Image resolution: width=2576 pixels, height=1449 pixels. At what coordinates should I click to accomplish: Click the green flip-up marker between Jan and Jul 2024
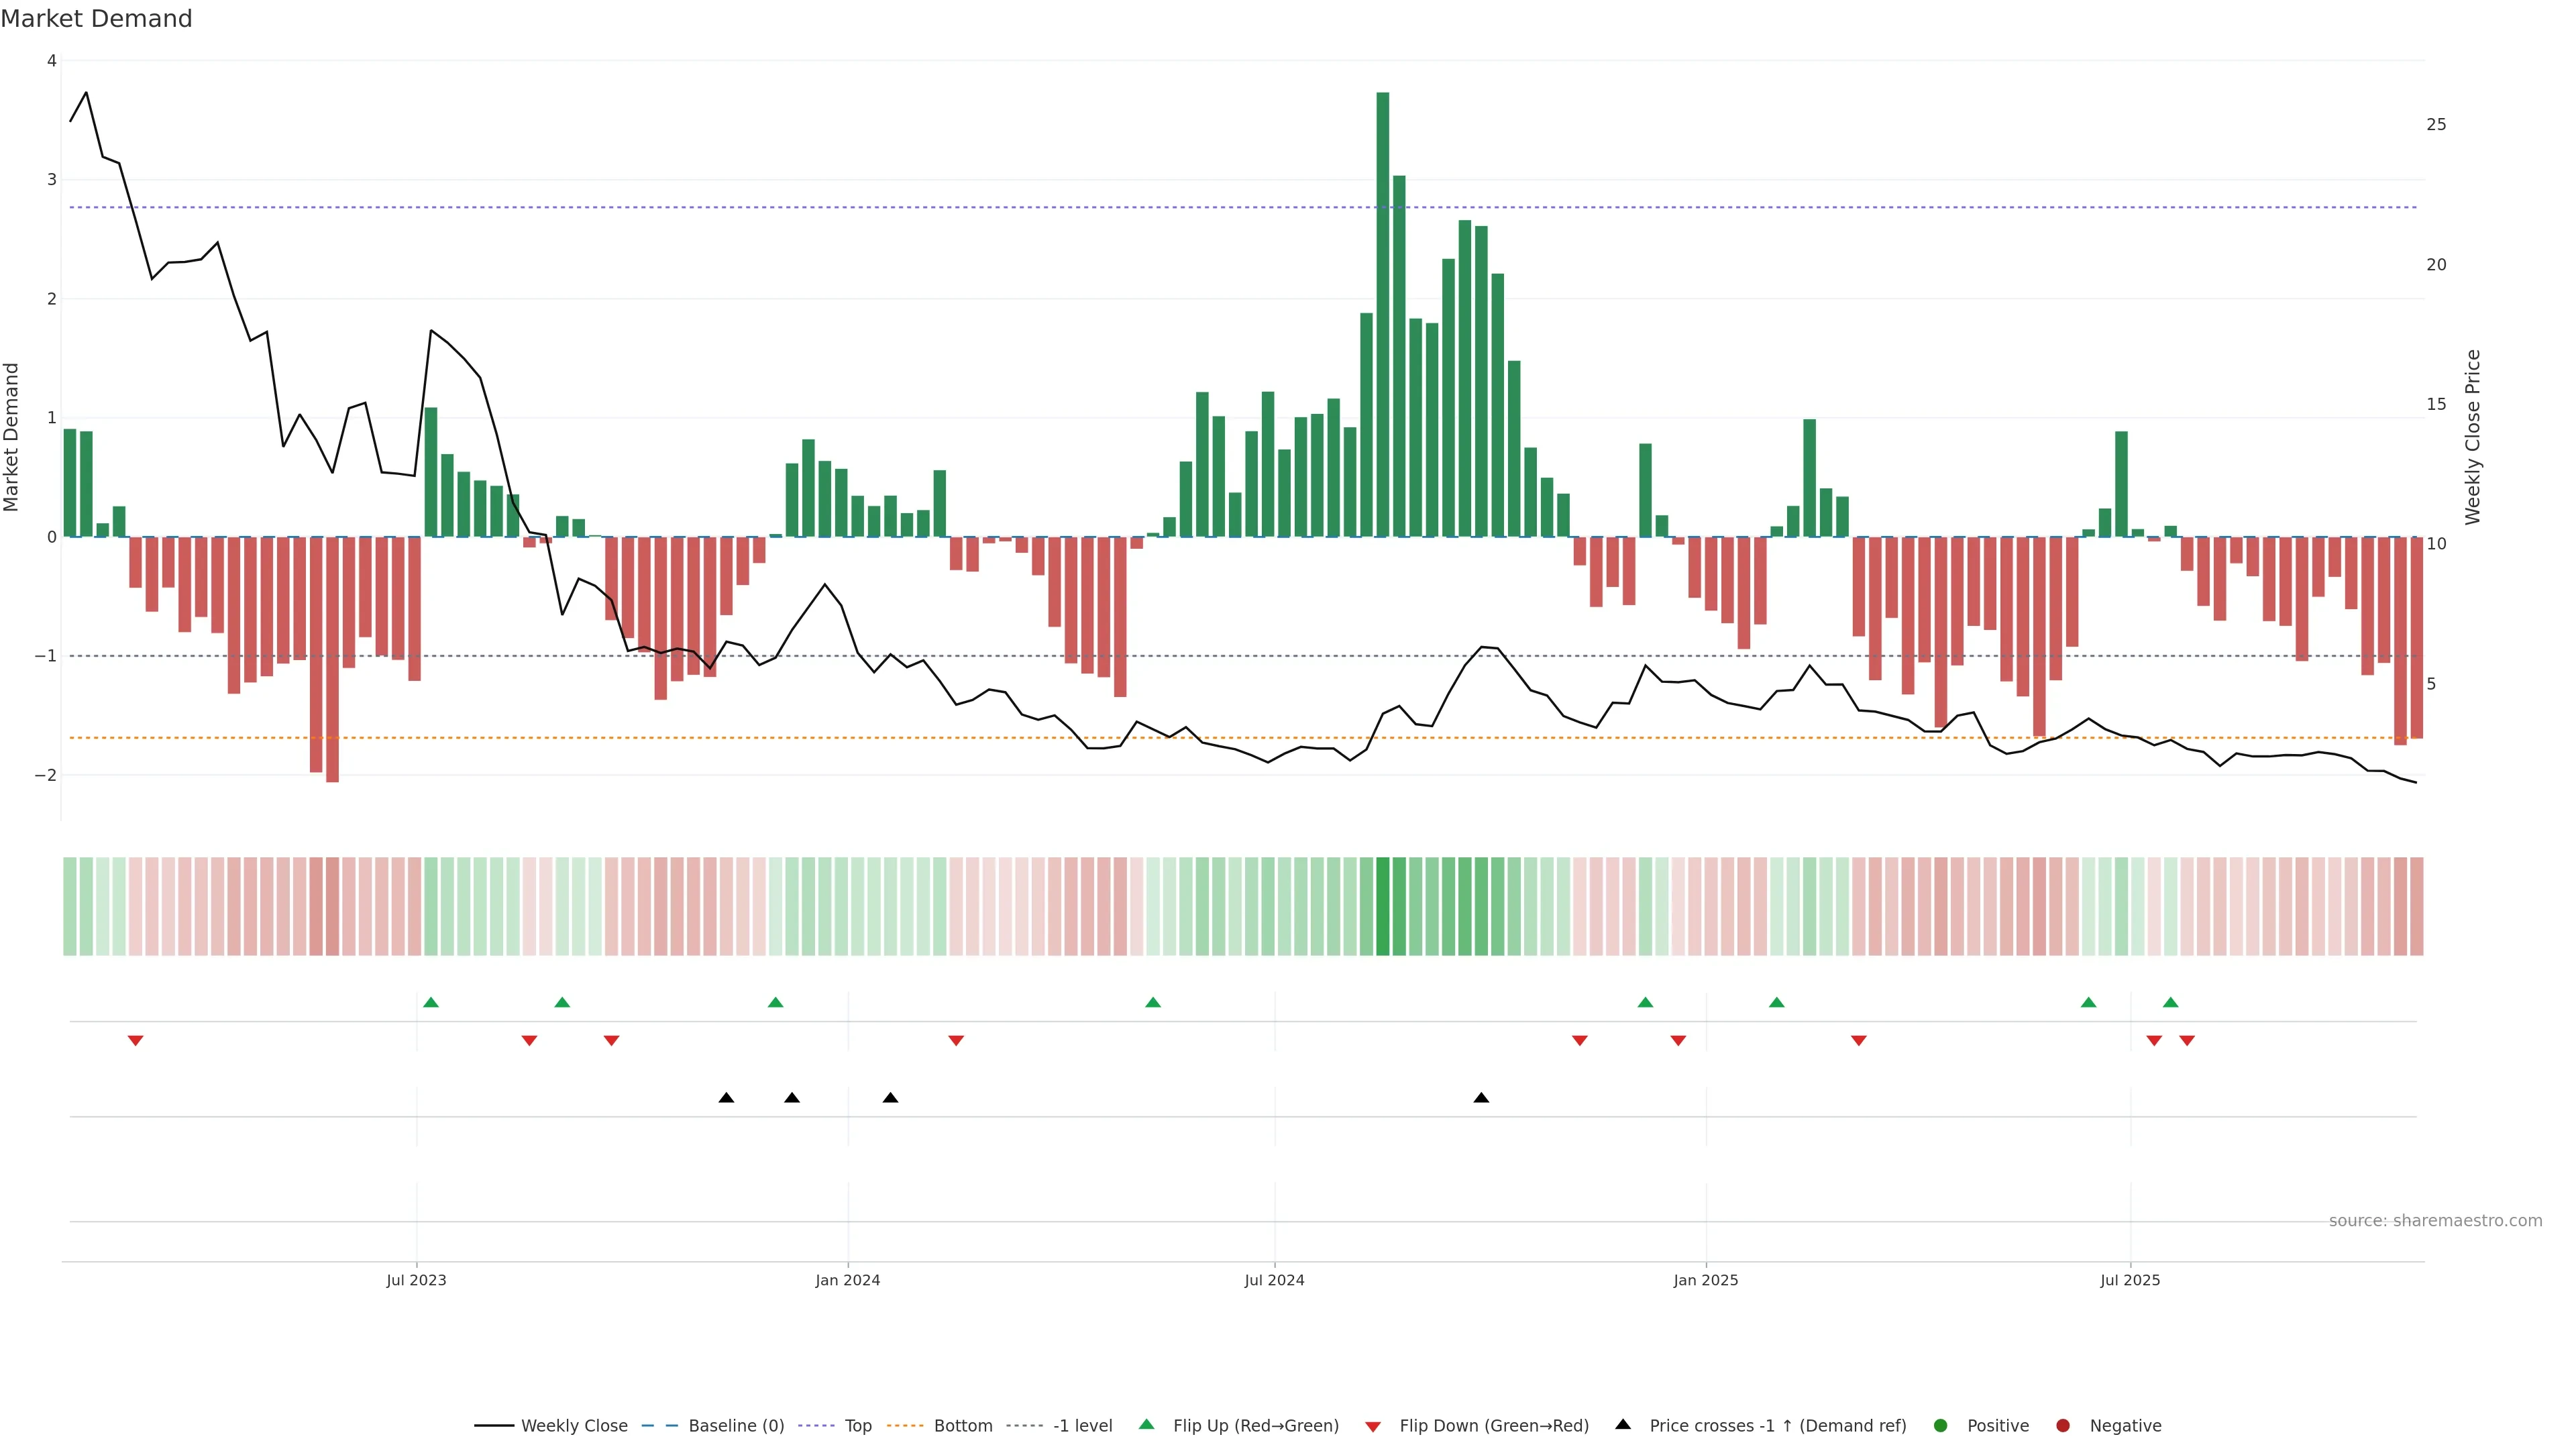coord(1153,1002)
